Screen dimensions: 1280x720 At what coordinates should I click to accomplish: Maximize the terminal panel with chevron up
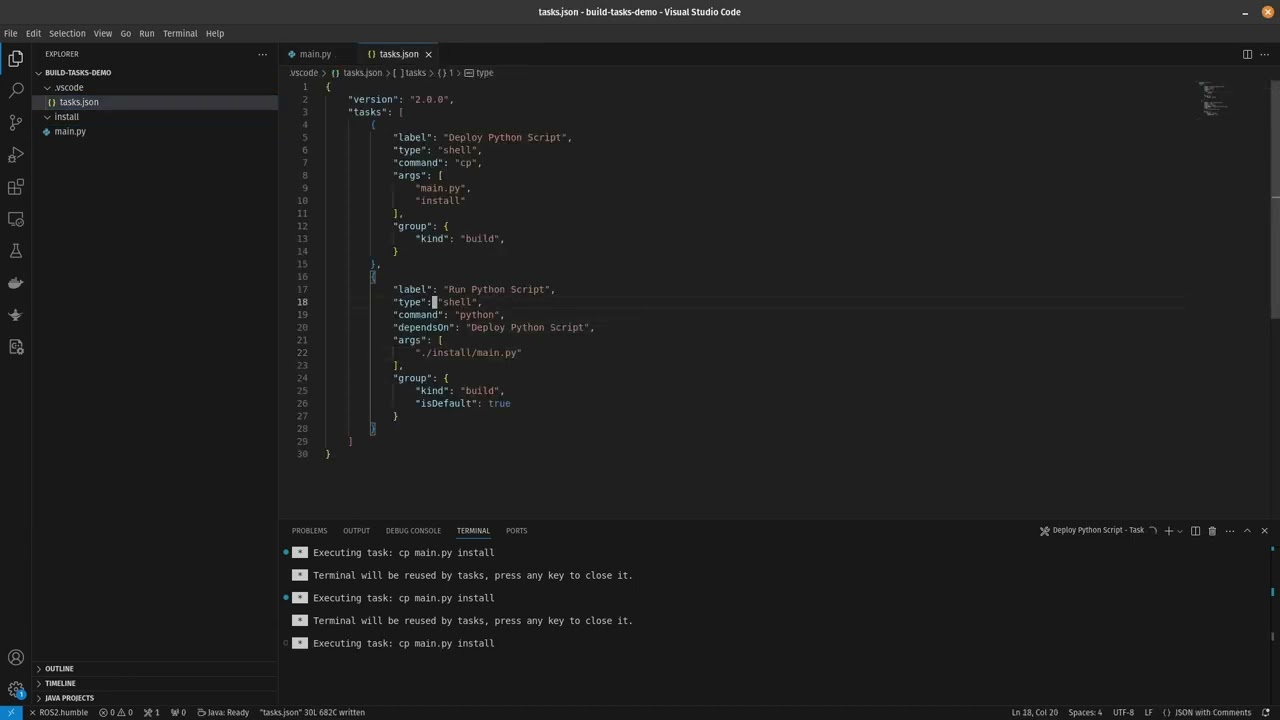point(1247,531)
